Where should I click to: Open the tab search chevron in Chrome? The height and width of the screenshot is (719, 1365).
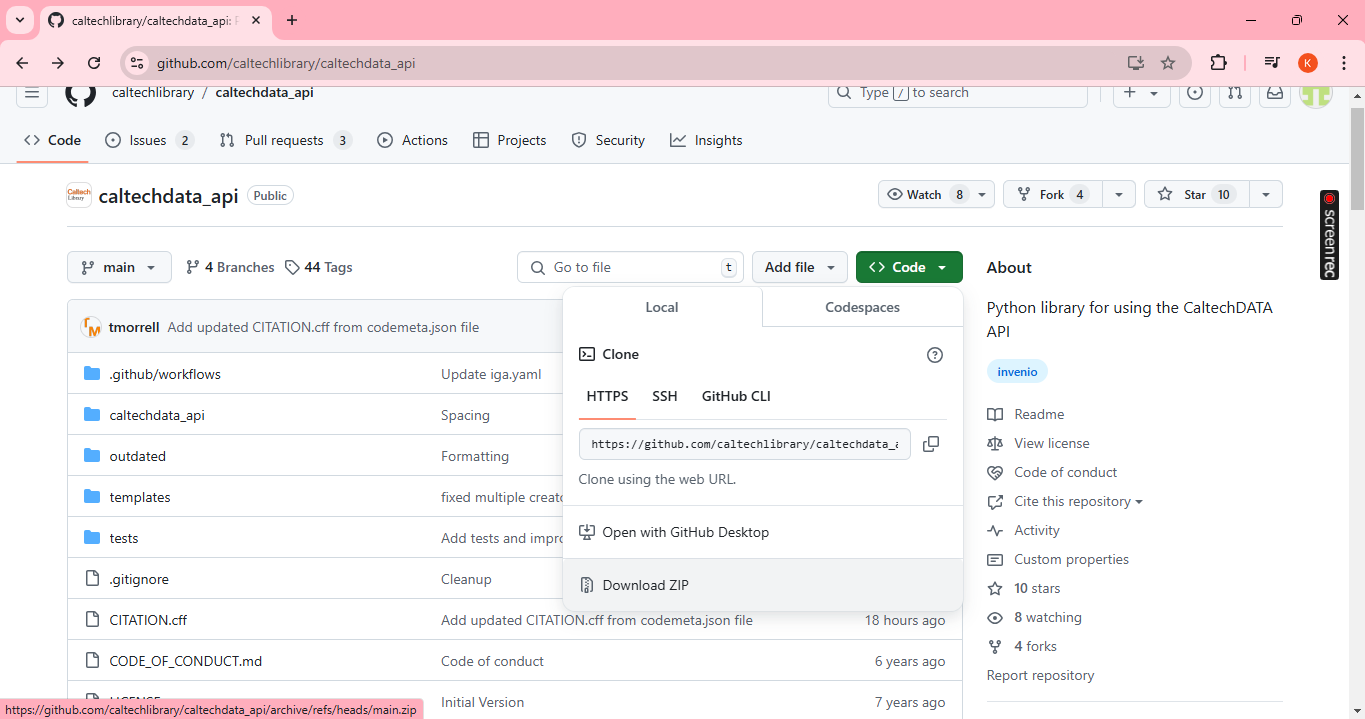pos(20,20)
